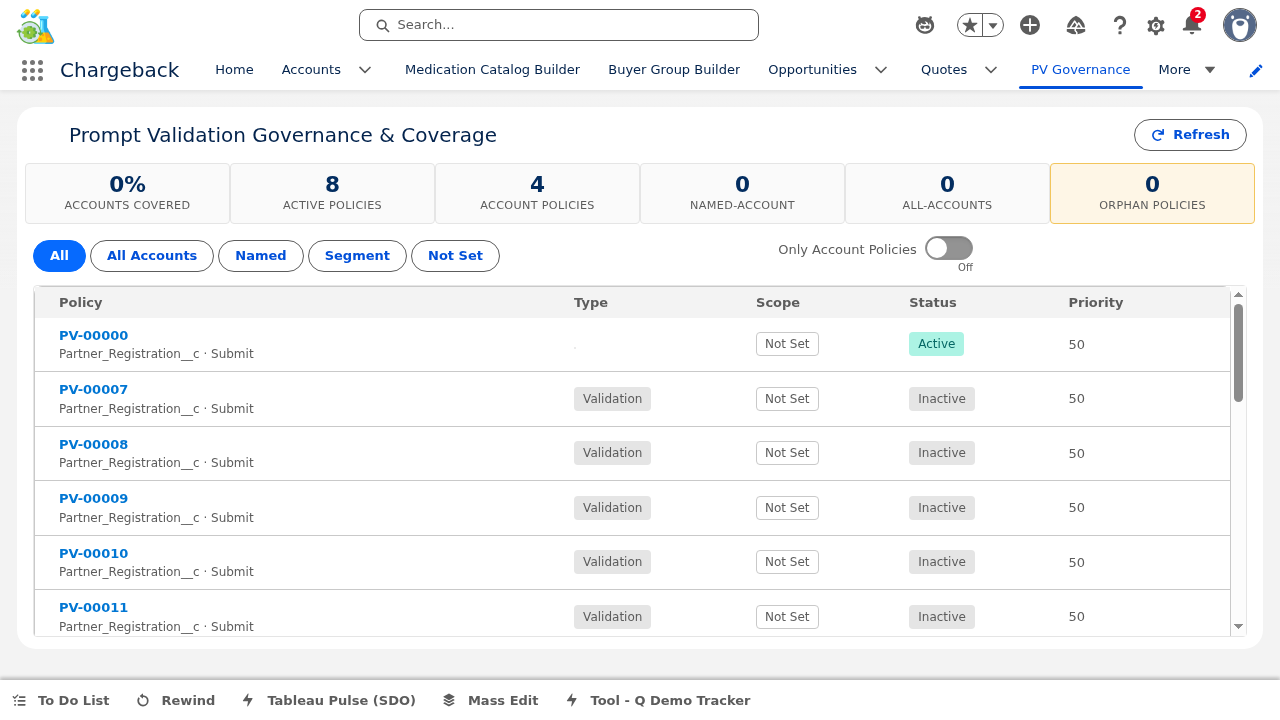Select the PV Governance tab
Viewport: 1280px width, 720px height.
point(1080,70)
